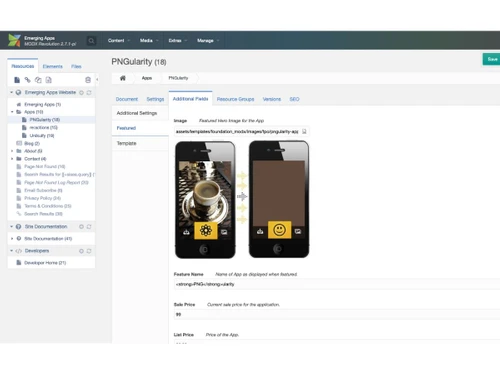This screenshot has width=500, height=375.
Task: Switch to the Elements tab
Action: tap(53, 66)
